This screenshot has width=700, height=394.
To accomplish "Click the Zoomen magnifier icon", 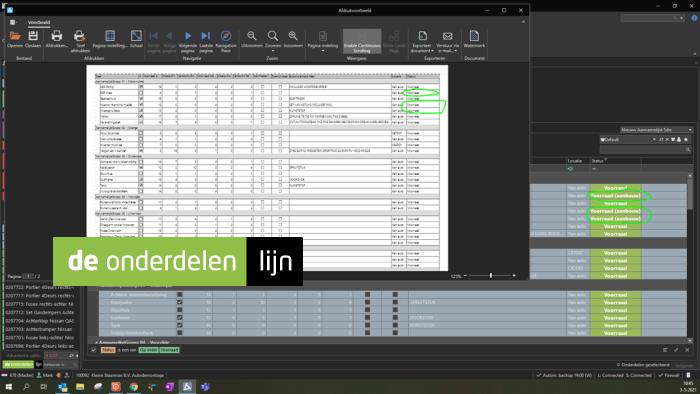I will [273, 36].
